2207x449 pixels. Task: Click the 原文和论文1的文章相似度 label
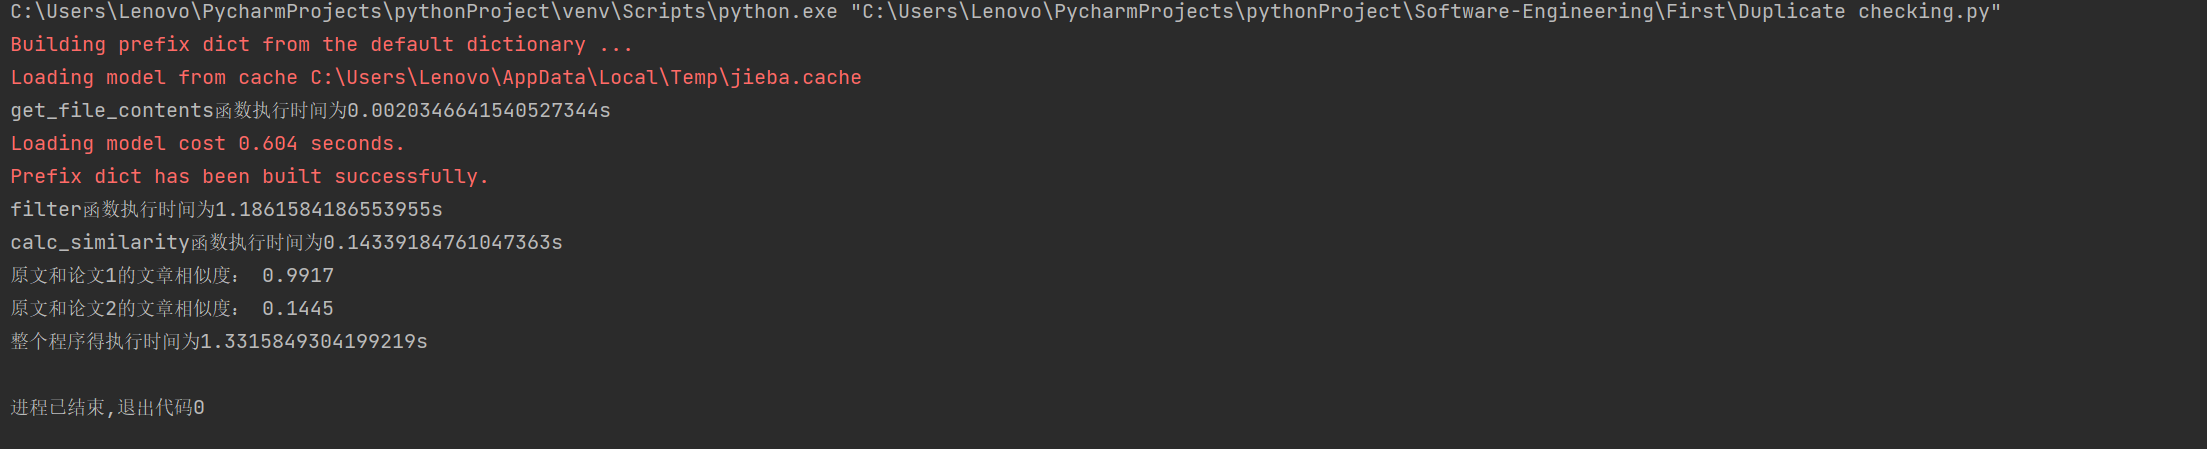[x=124, y=276]
